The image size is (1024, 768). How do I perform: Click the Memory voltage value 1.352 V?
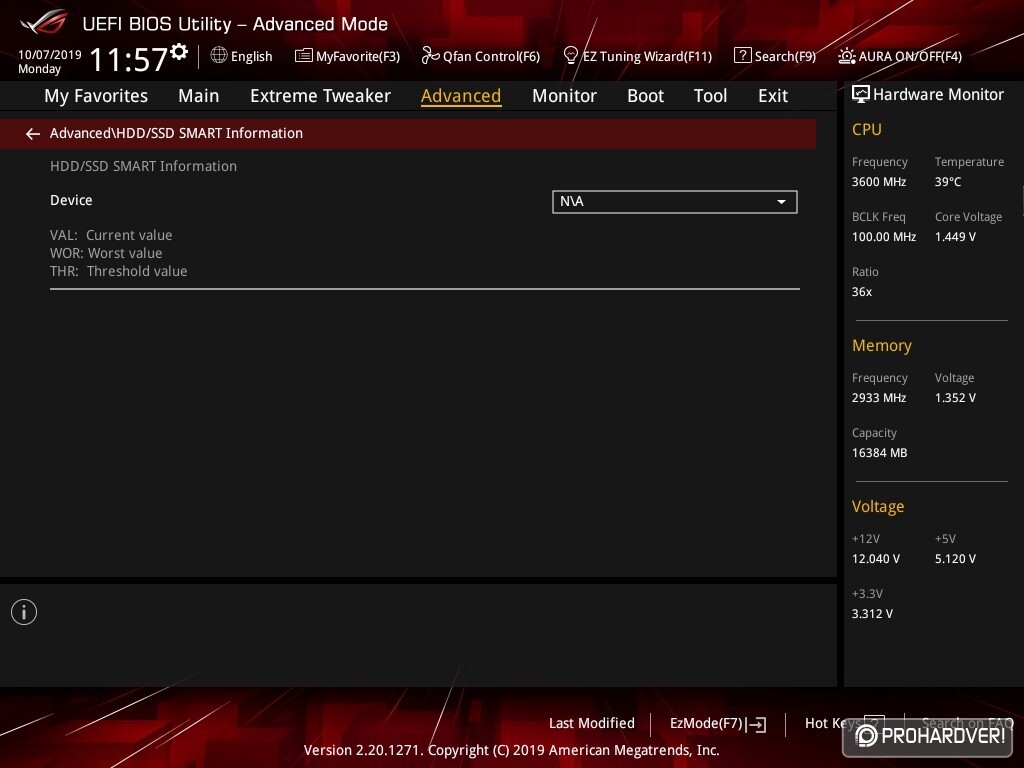click(955, 398)
